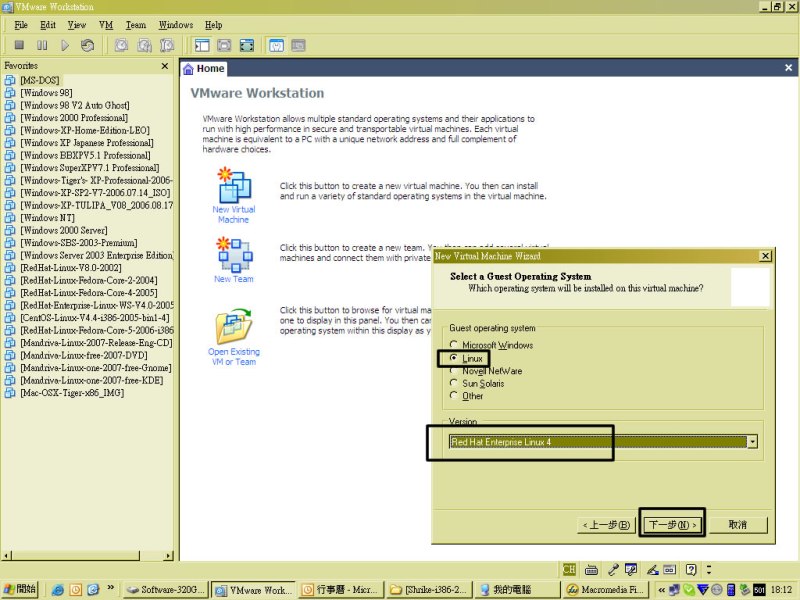Select [Windows Server 2003 Enterprise Edition] favorite
Screen dimensions: 800x600
pos(96,255)
